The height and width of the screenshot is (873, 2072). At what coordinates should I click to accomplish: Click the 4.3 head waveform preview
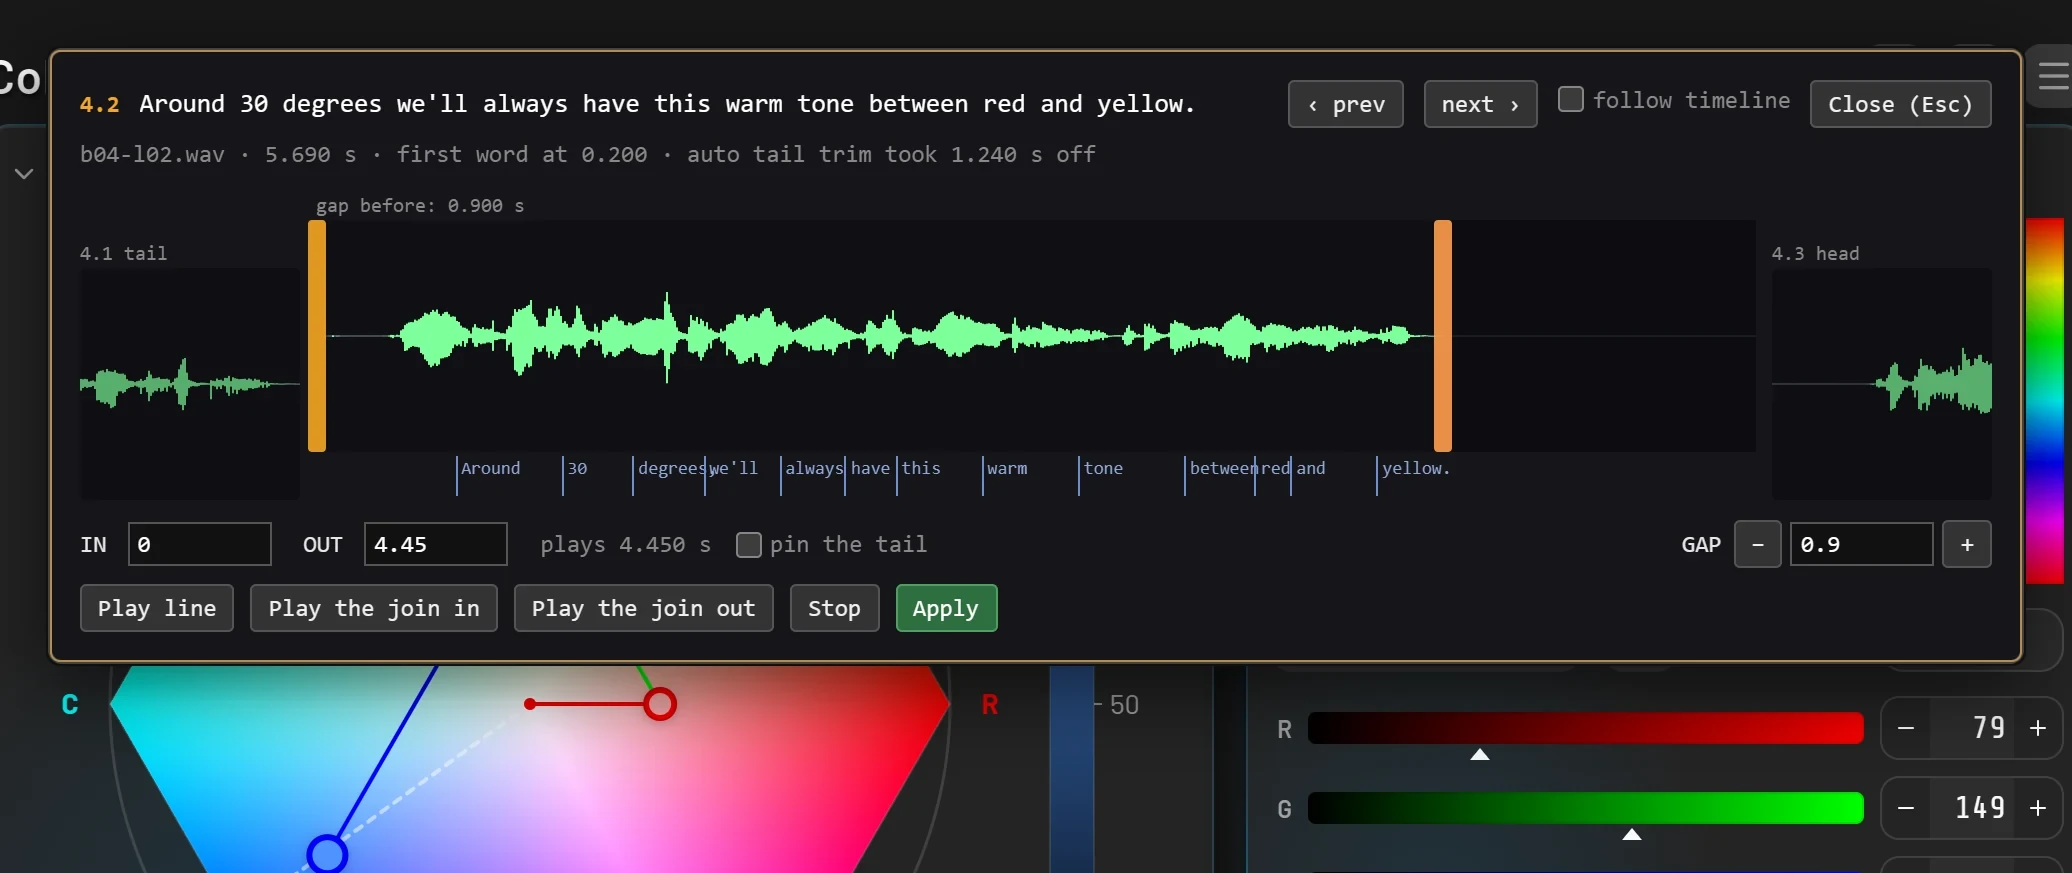1881,384
